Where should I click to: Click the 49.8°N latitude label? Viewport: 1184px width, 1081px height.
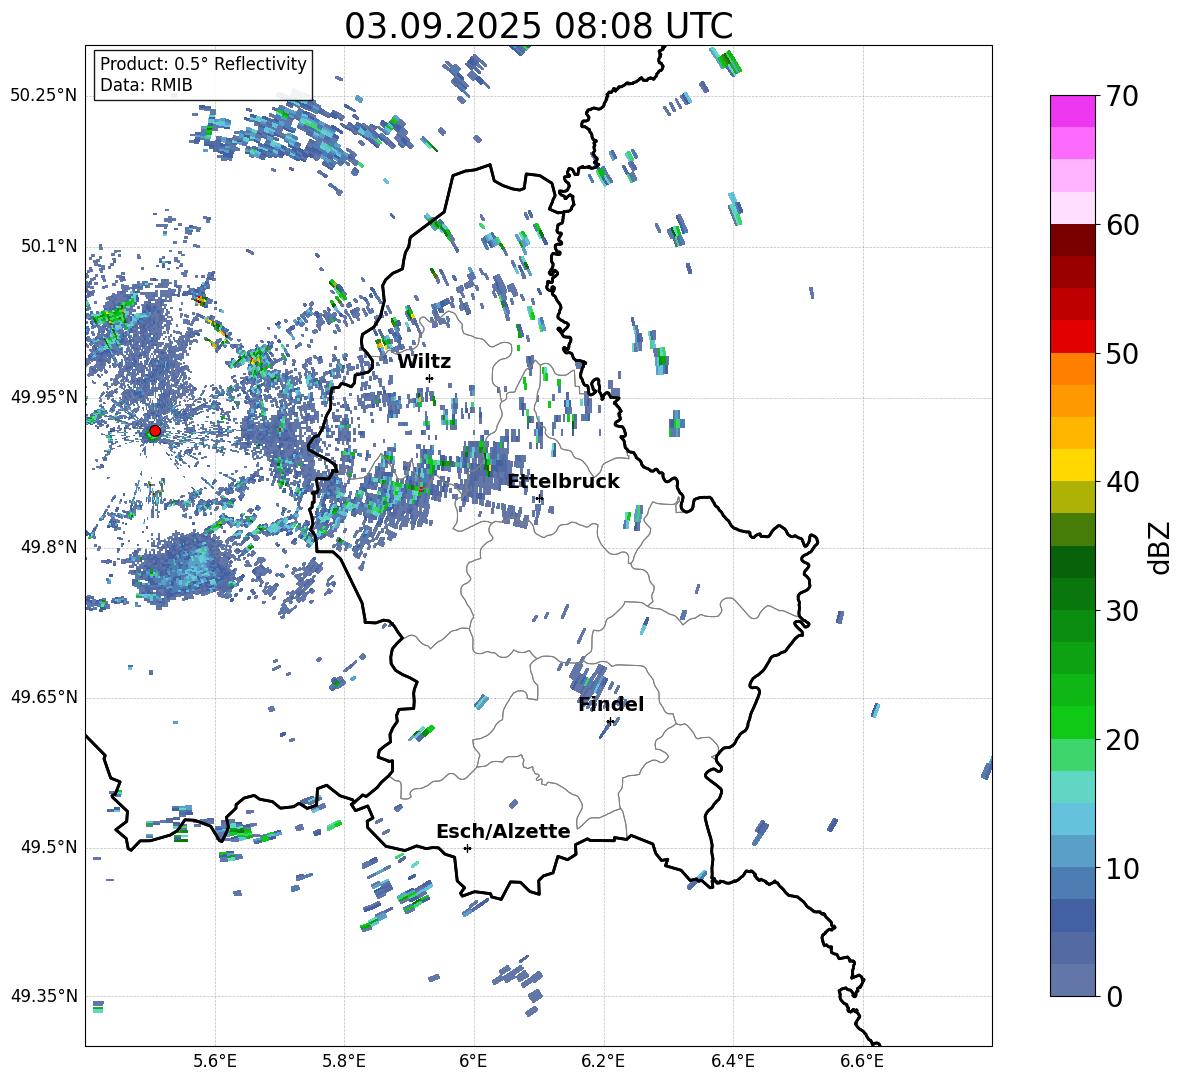pos(49,547)
